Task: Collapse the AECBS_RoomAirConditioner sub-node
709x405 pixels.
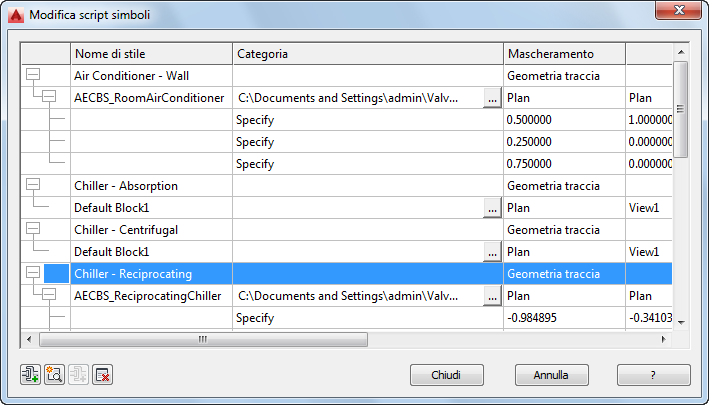Action: click(x=47, y=98)
